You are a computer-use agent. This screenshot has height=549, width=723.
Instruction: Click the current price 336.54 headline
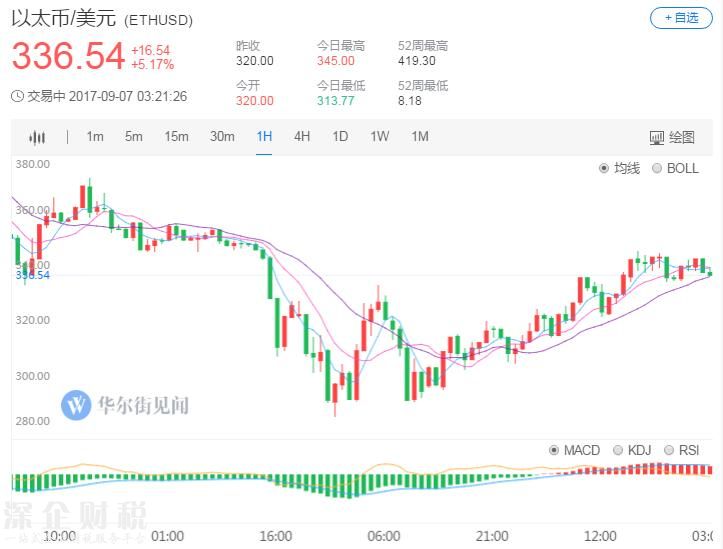click(x=68, y=56)
